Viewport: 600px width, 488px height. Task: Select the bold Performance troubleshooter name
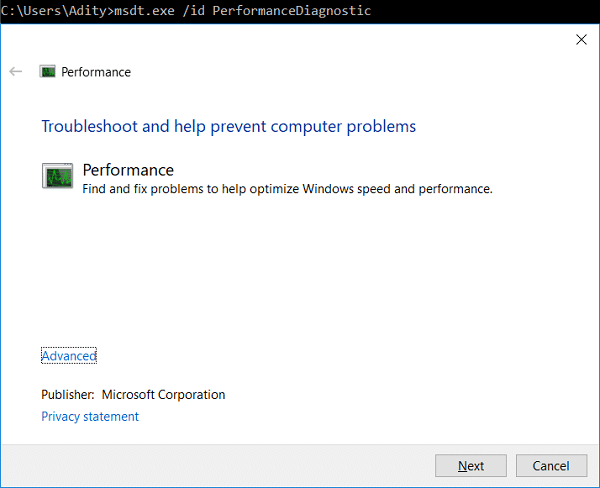coord(128,170)
